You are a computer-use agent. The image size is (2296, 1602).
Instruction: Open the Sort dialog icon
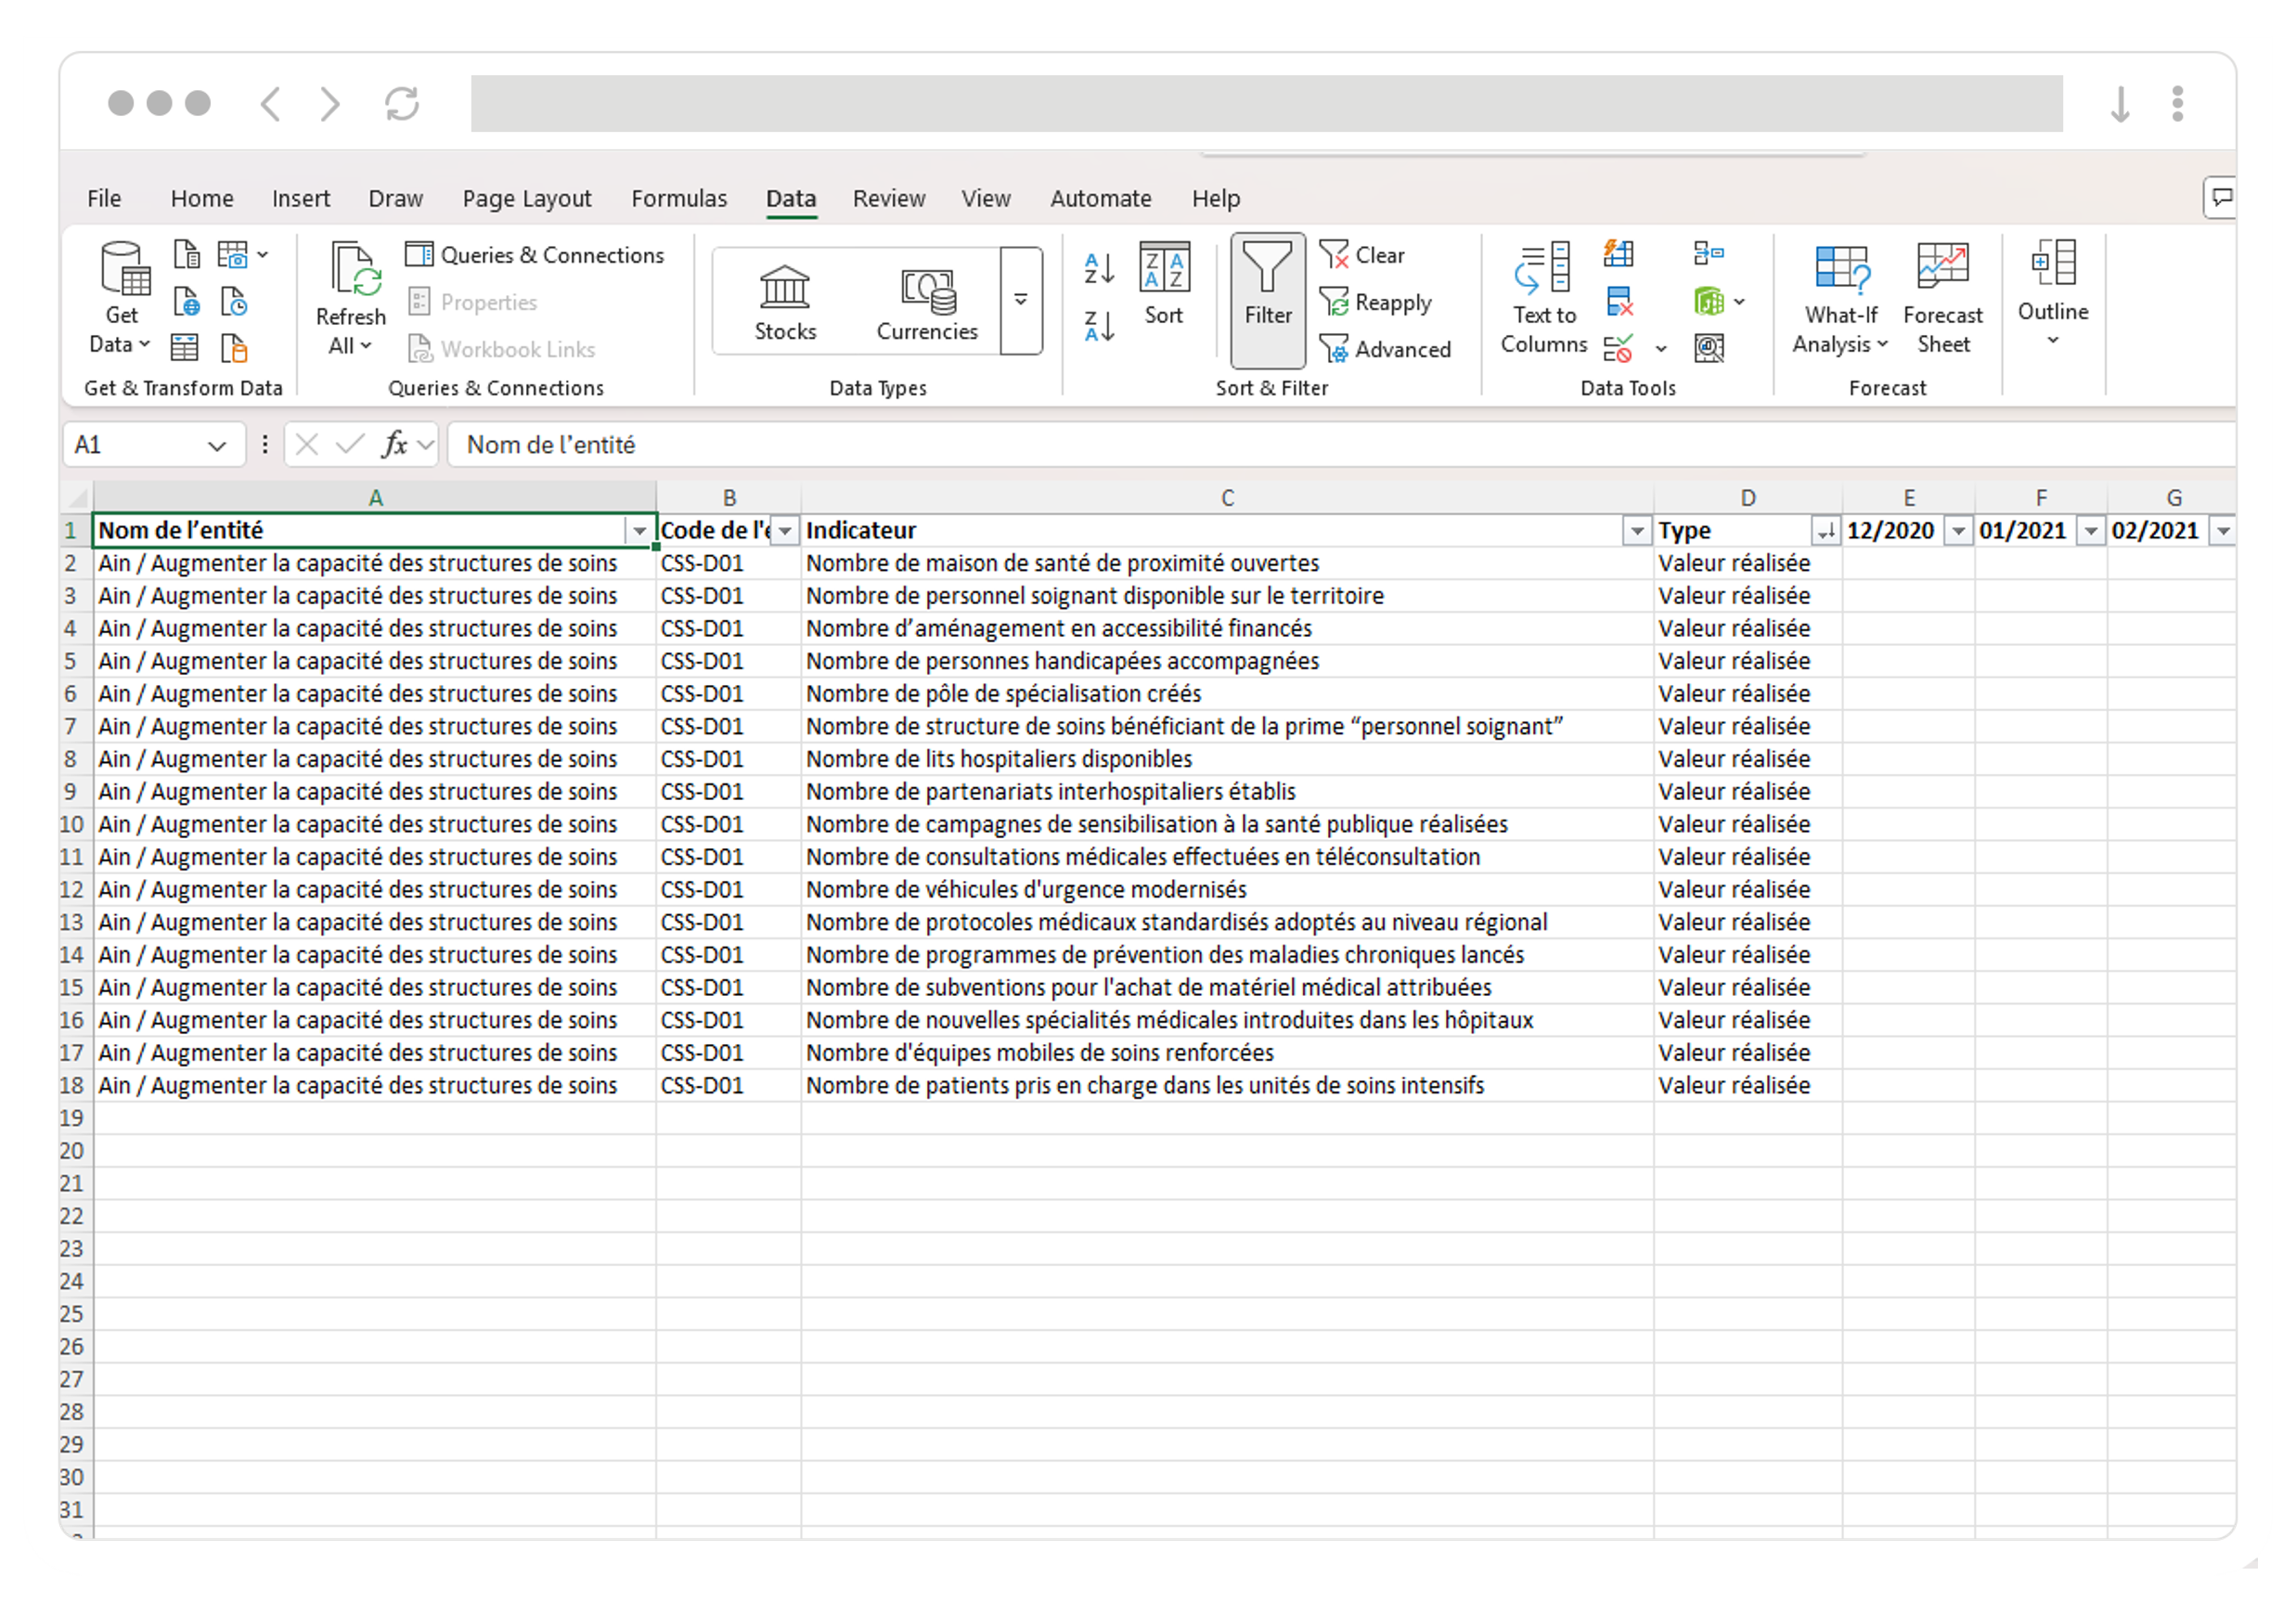click(x=1164, y=285)
